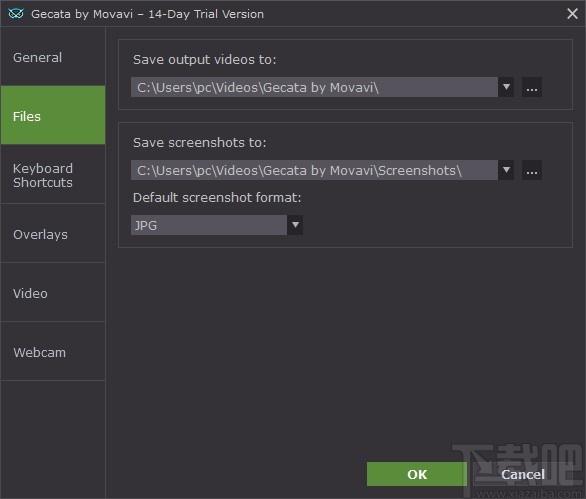This screenshot has width=586, height=499.
Task: Click the output videos path field
Action: [x=314, y=87]
